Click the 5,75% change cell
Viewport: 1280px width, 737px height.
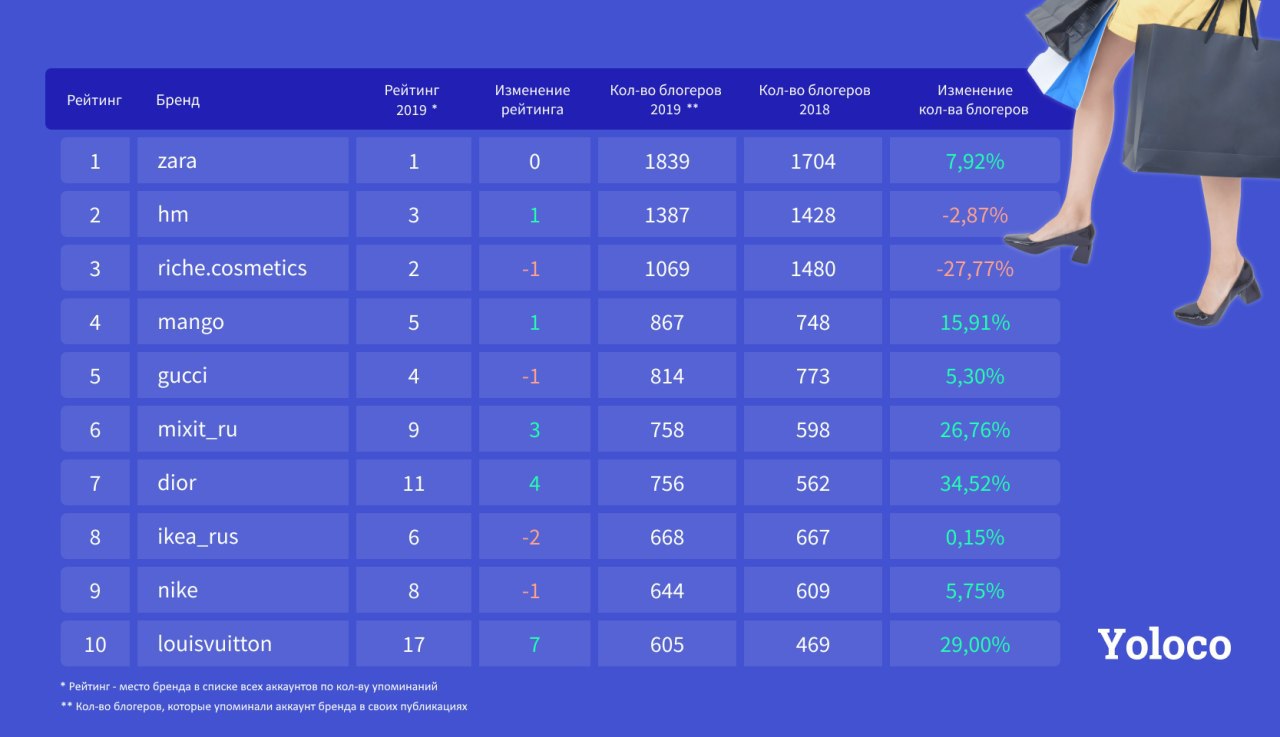point(975,590)
